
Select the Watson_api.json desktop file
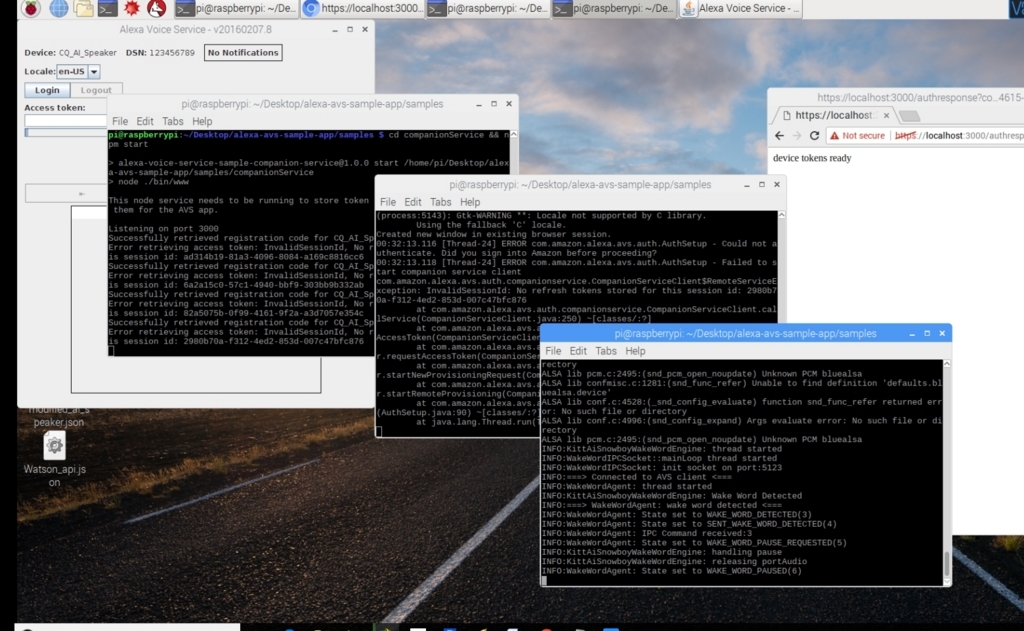click(x=54, y=460)
